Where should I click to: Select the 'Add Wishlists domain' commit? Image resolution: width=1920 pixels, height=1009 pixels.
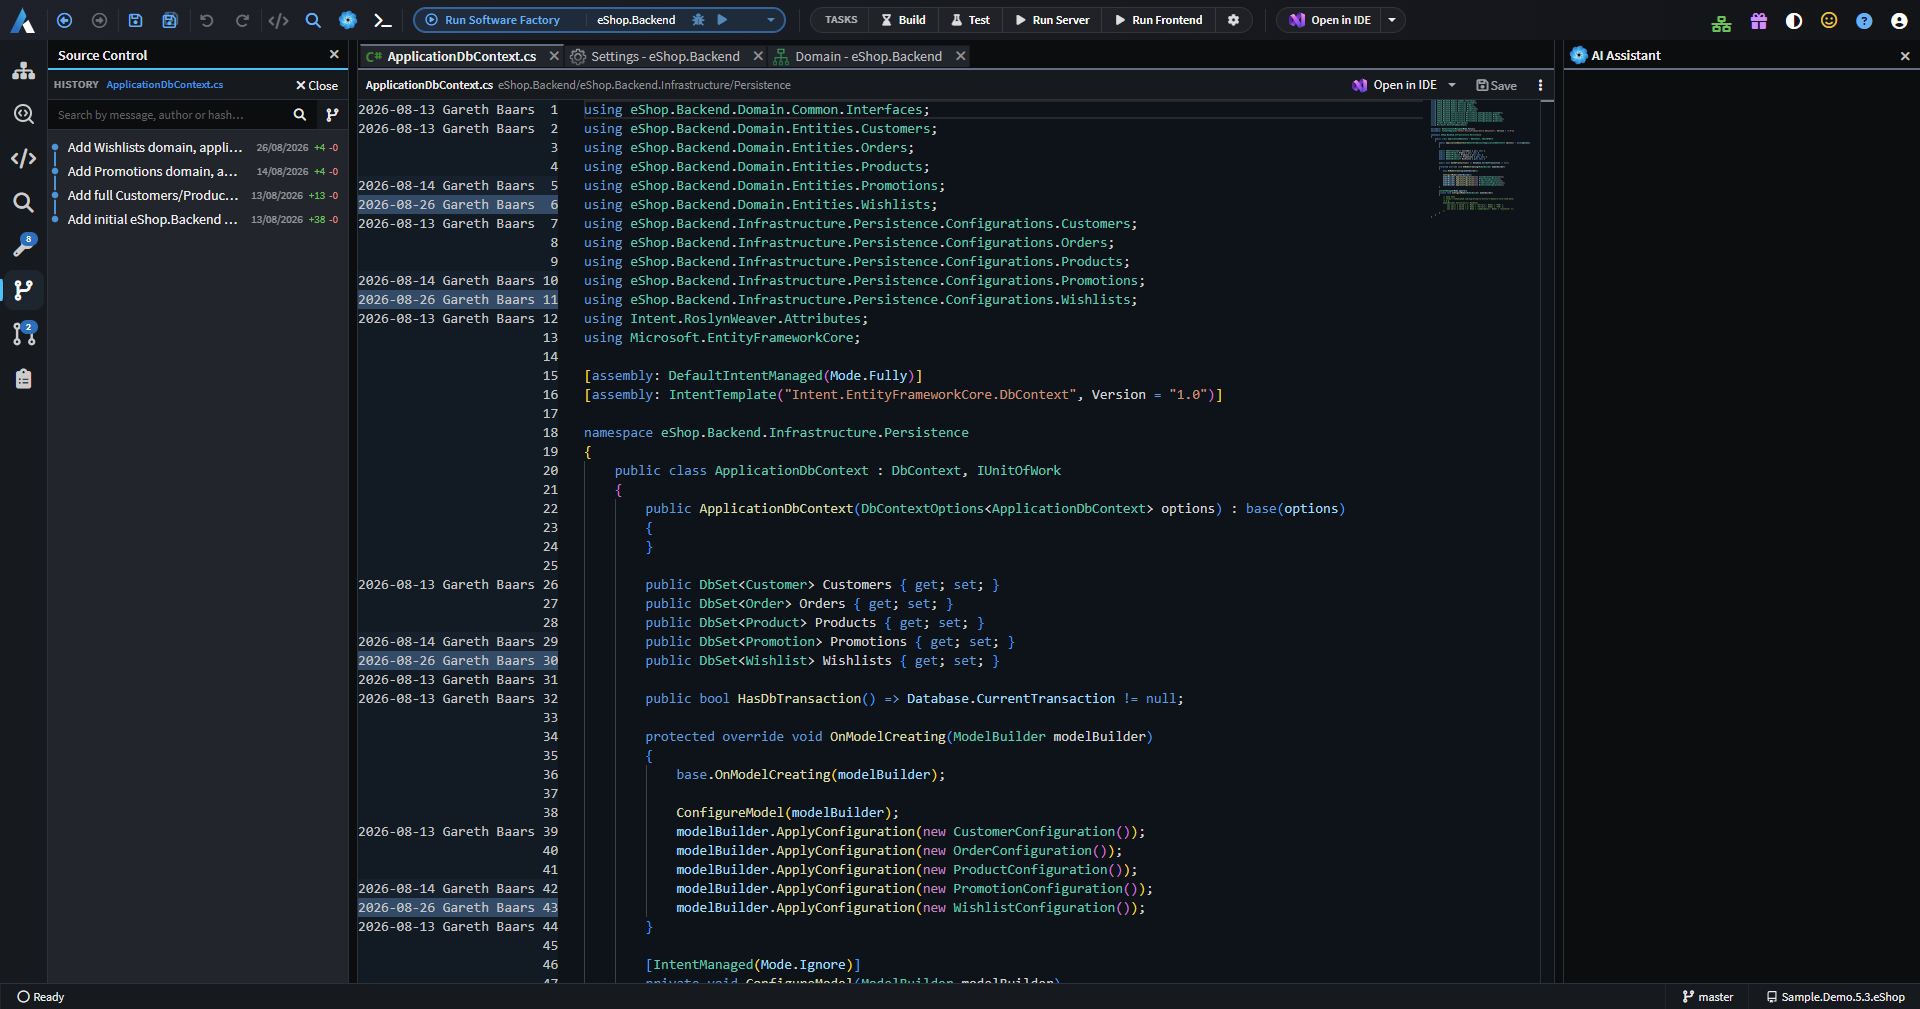click(x=198, y=147)
